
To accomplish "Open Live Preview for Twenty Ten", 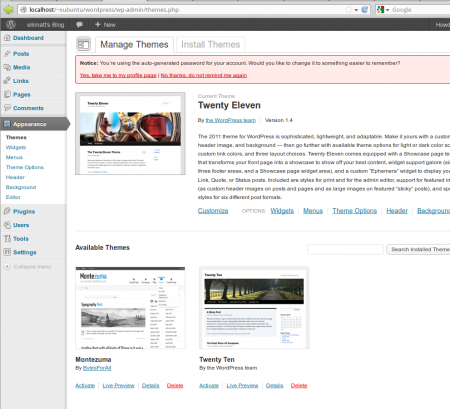I will tap(242, 386).
